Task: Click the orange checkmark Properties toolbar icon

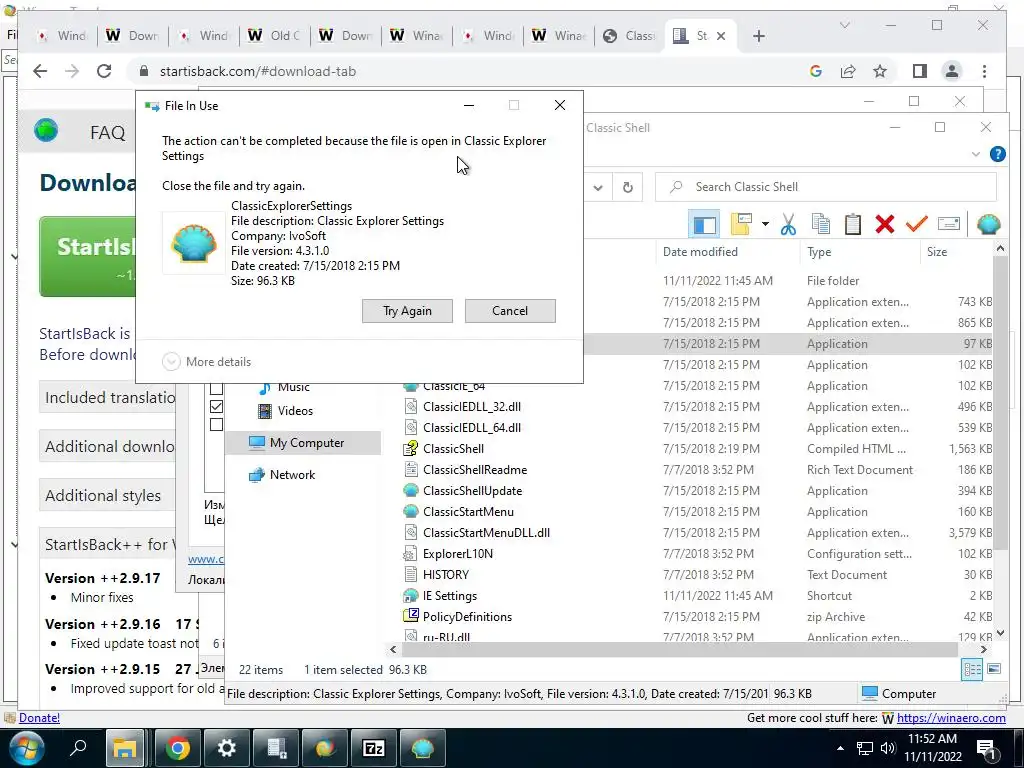Action: tap(917, 223)
